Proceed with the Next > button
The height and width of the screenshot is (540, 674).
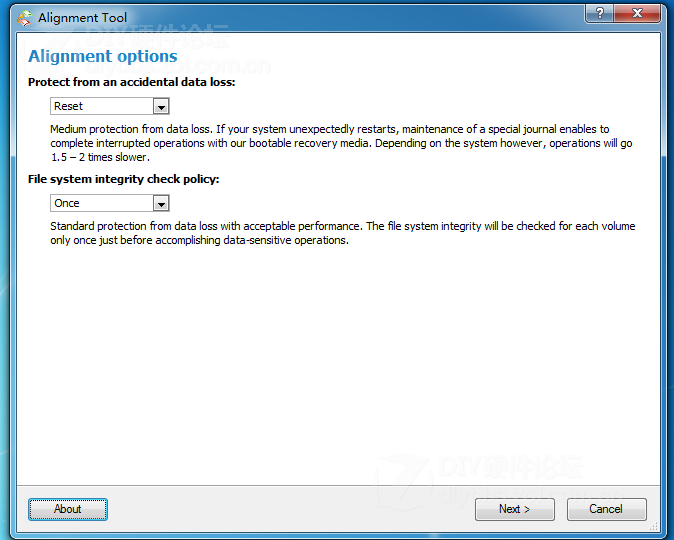pos(514,509)
